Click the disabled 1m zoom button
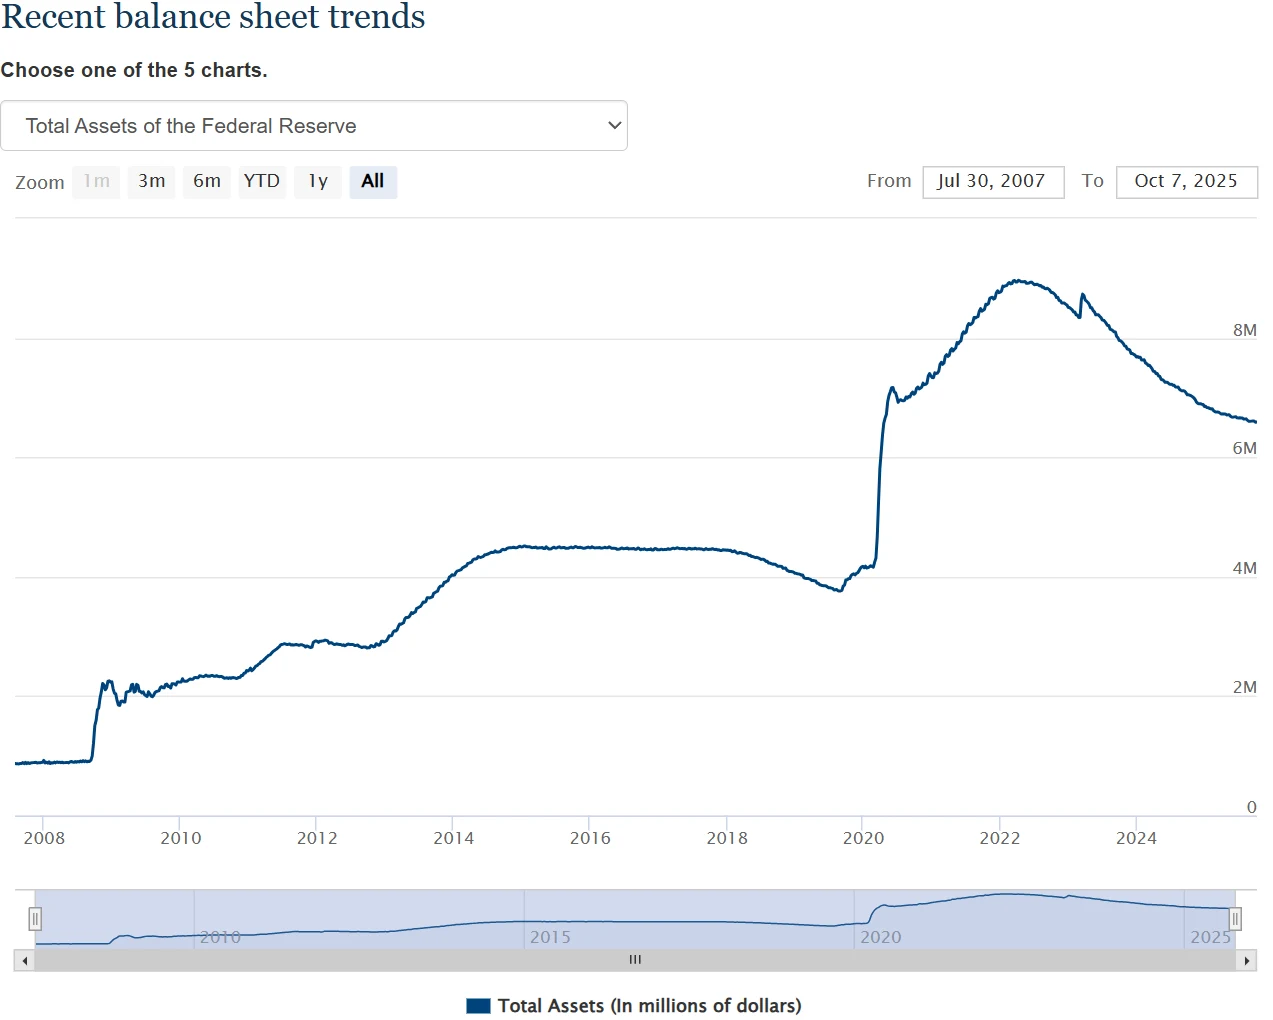Image resolution: width=1273 pixels, height=1020 pixels. point(96,181)
